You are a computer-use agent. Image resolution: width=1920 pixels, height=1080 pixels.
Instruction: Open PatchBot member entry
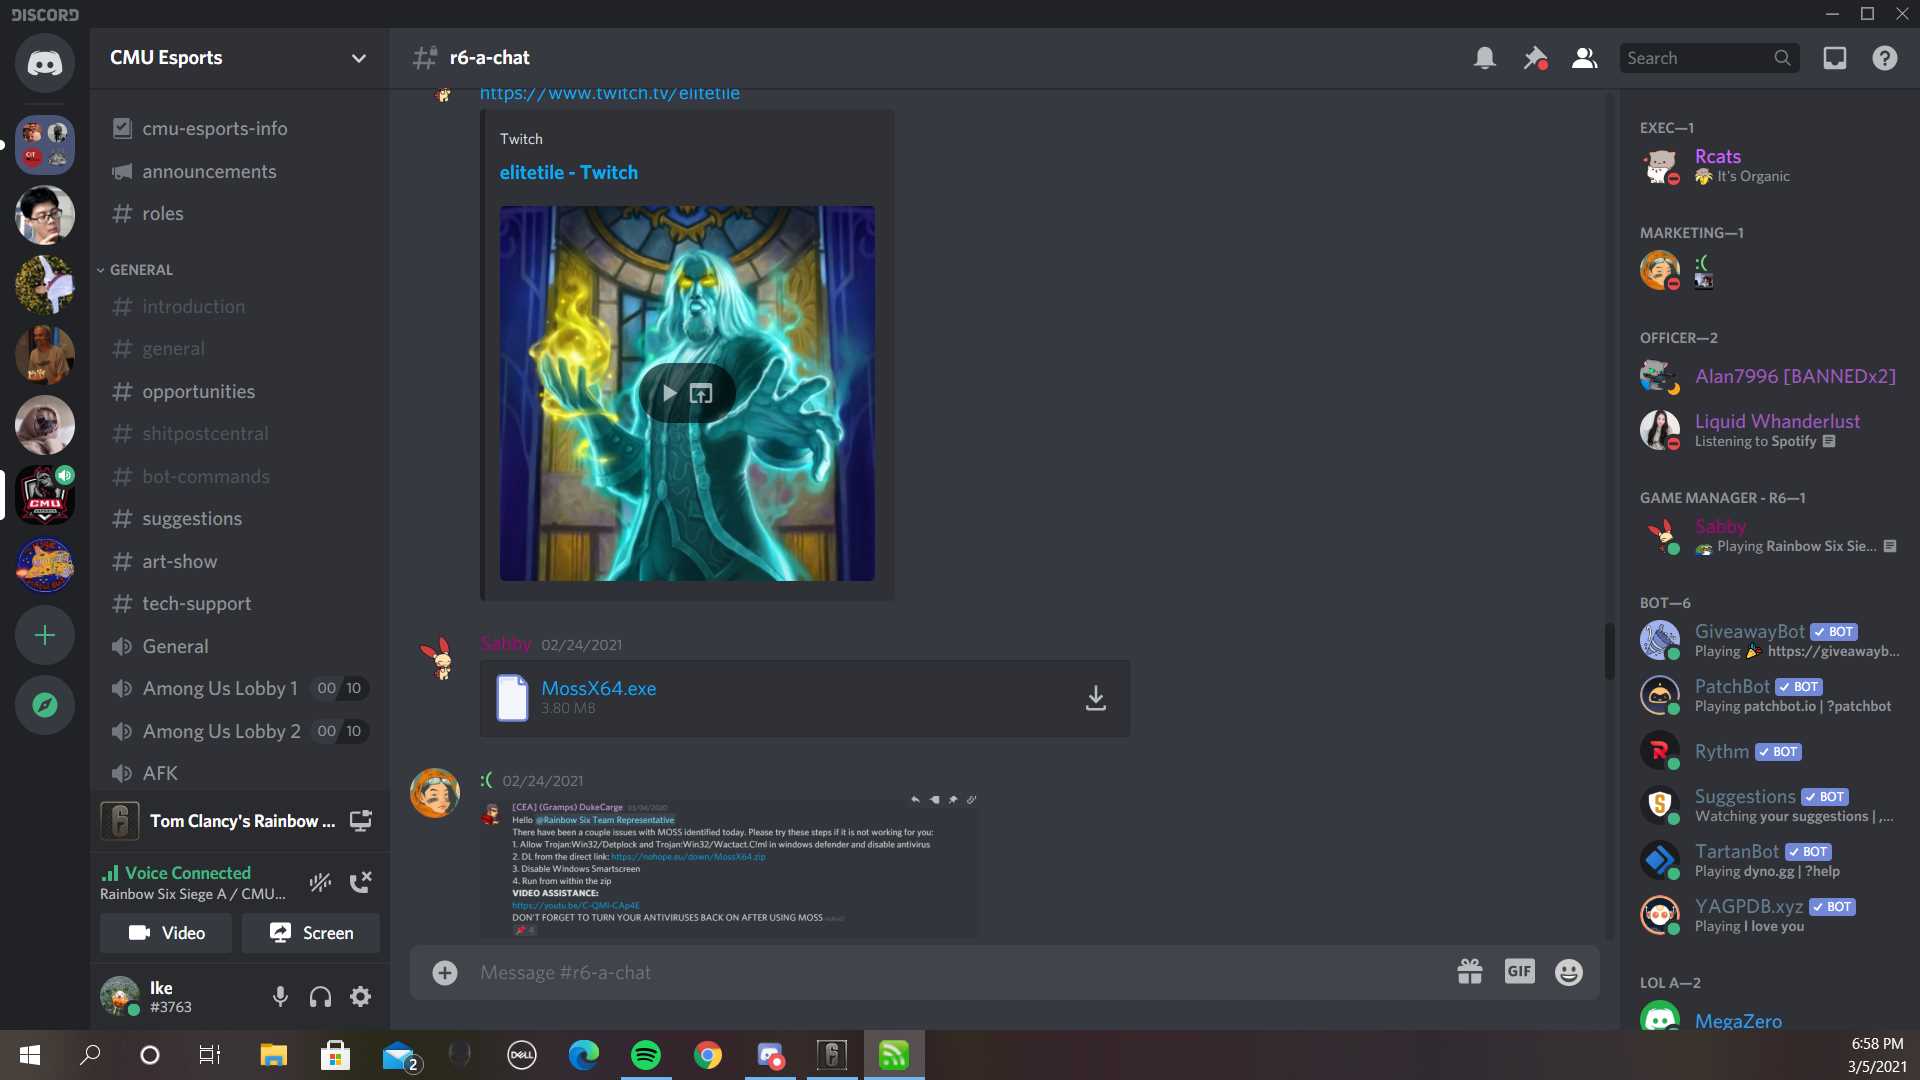coord(1769,695)
